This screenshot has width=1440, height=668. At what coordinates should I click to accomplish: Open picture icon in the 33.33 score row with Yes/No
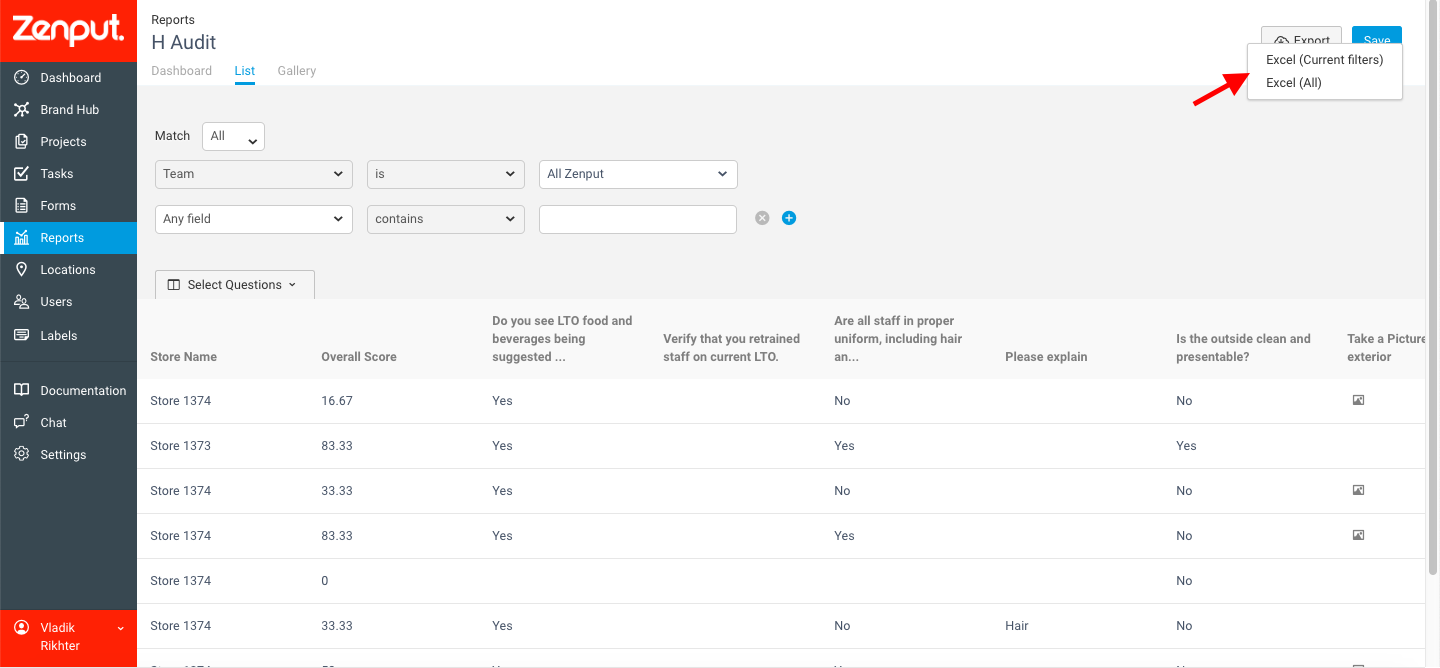(x=1358, y=490)
